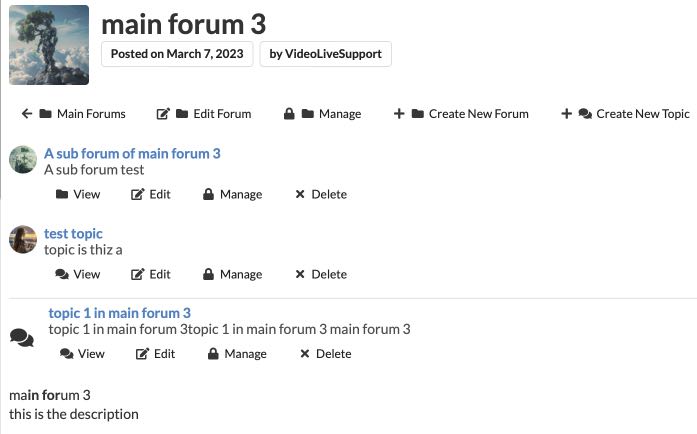697x434 pixels.
Task: Open the 'test topic' link
Action: (73, 233)
